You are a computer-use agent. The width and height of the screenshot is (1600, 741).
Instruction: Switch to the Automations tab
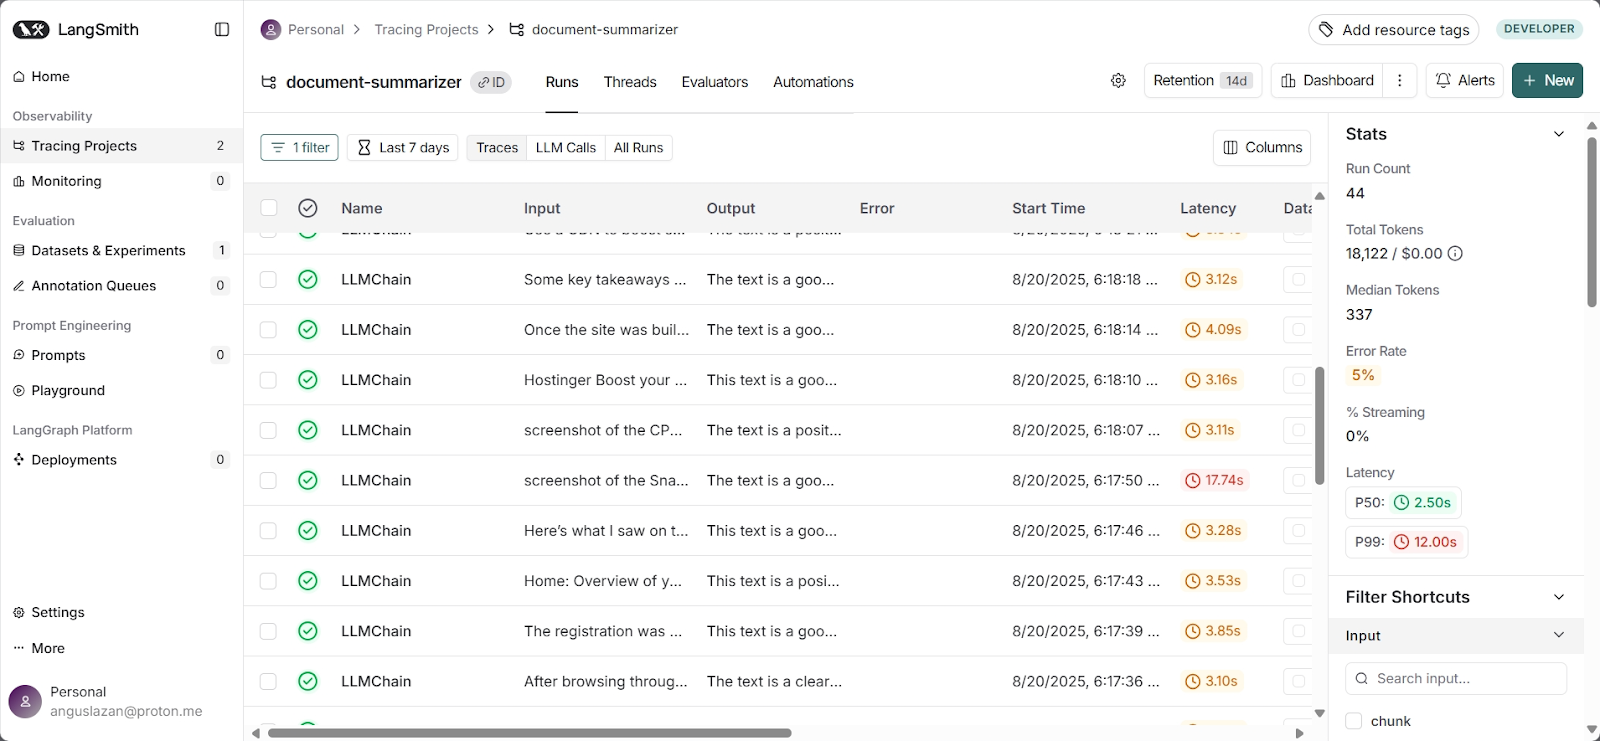813,82
